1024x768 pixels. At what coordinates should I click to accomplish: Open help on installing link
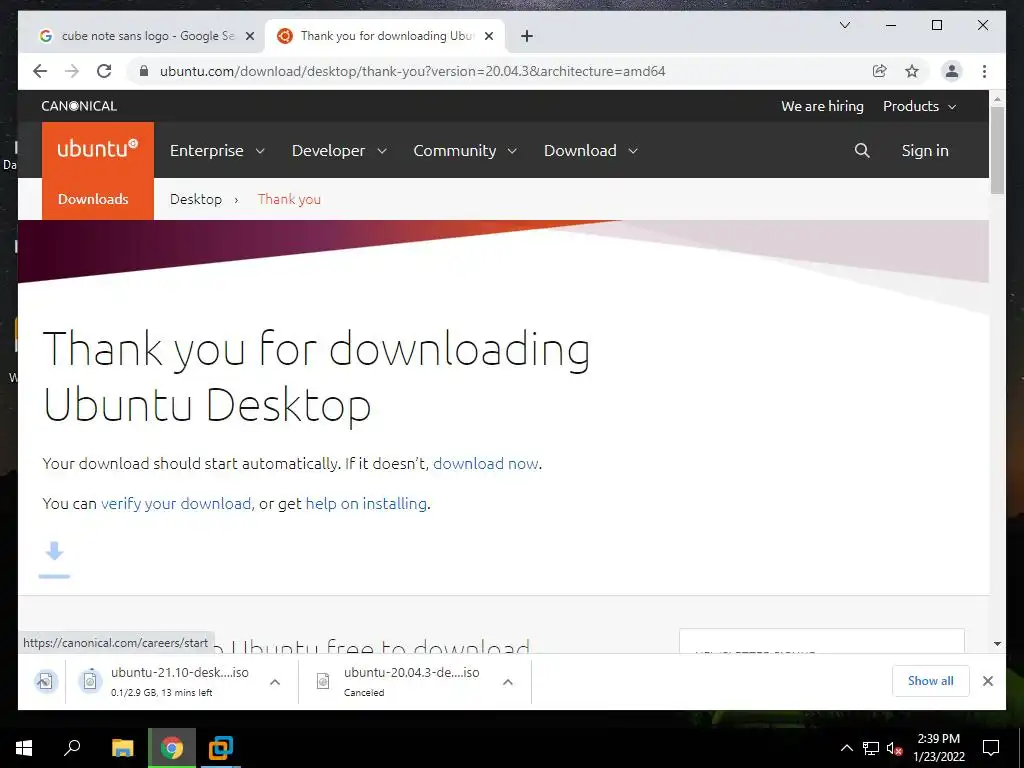pos(366,504)
